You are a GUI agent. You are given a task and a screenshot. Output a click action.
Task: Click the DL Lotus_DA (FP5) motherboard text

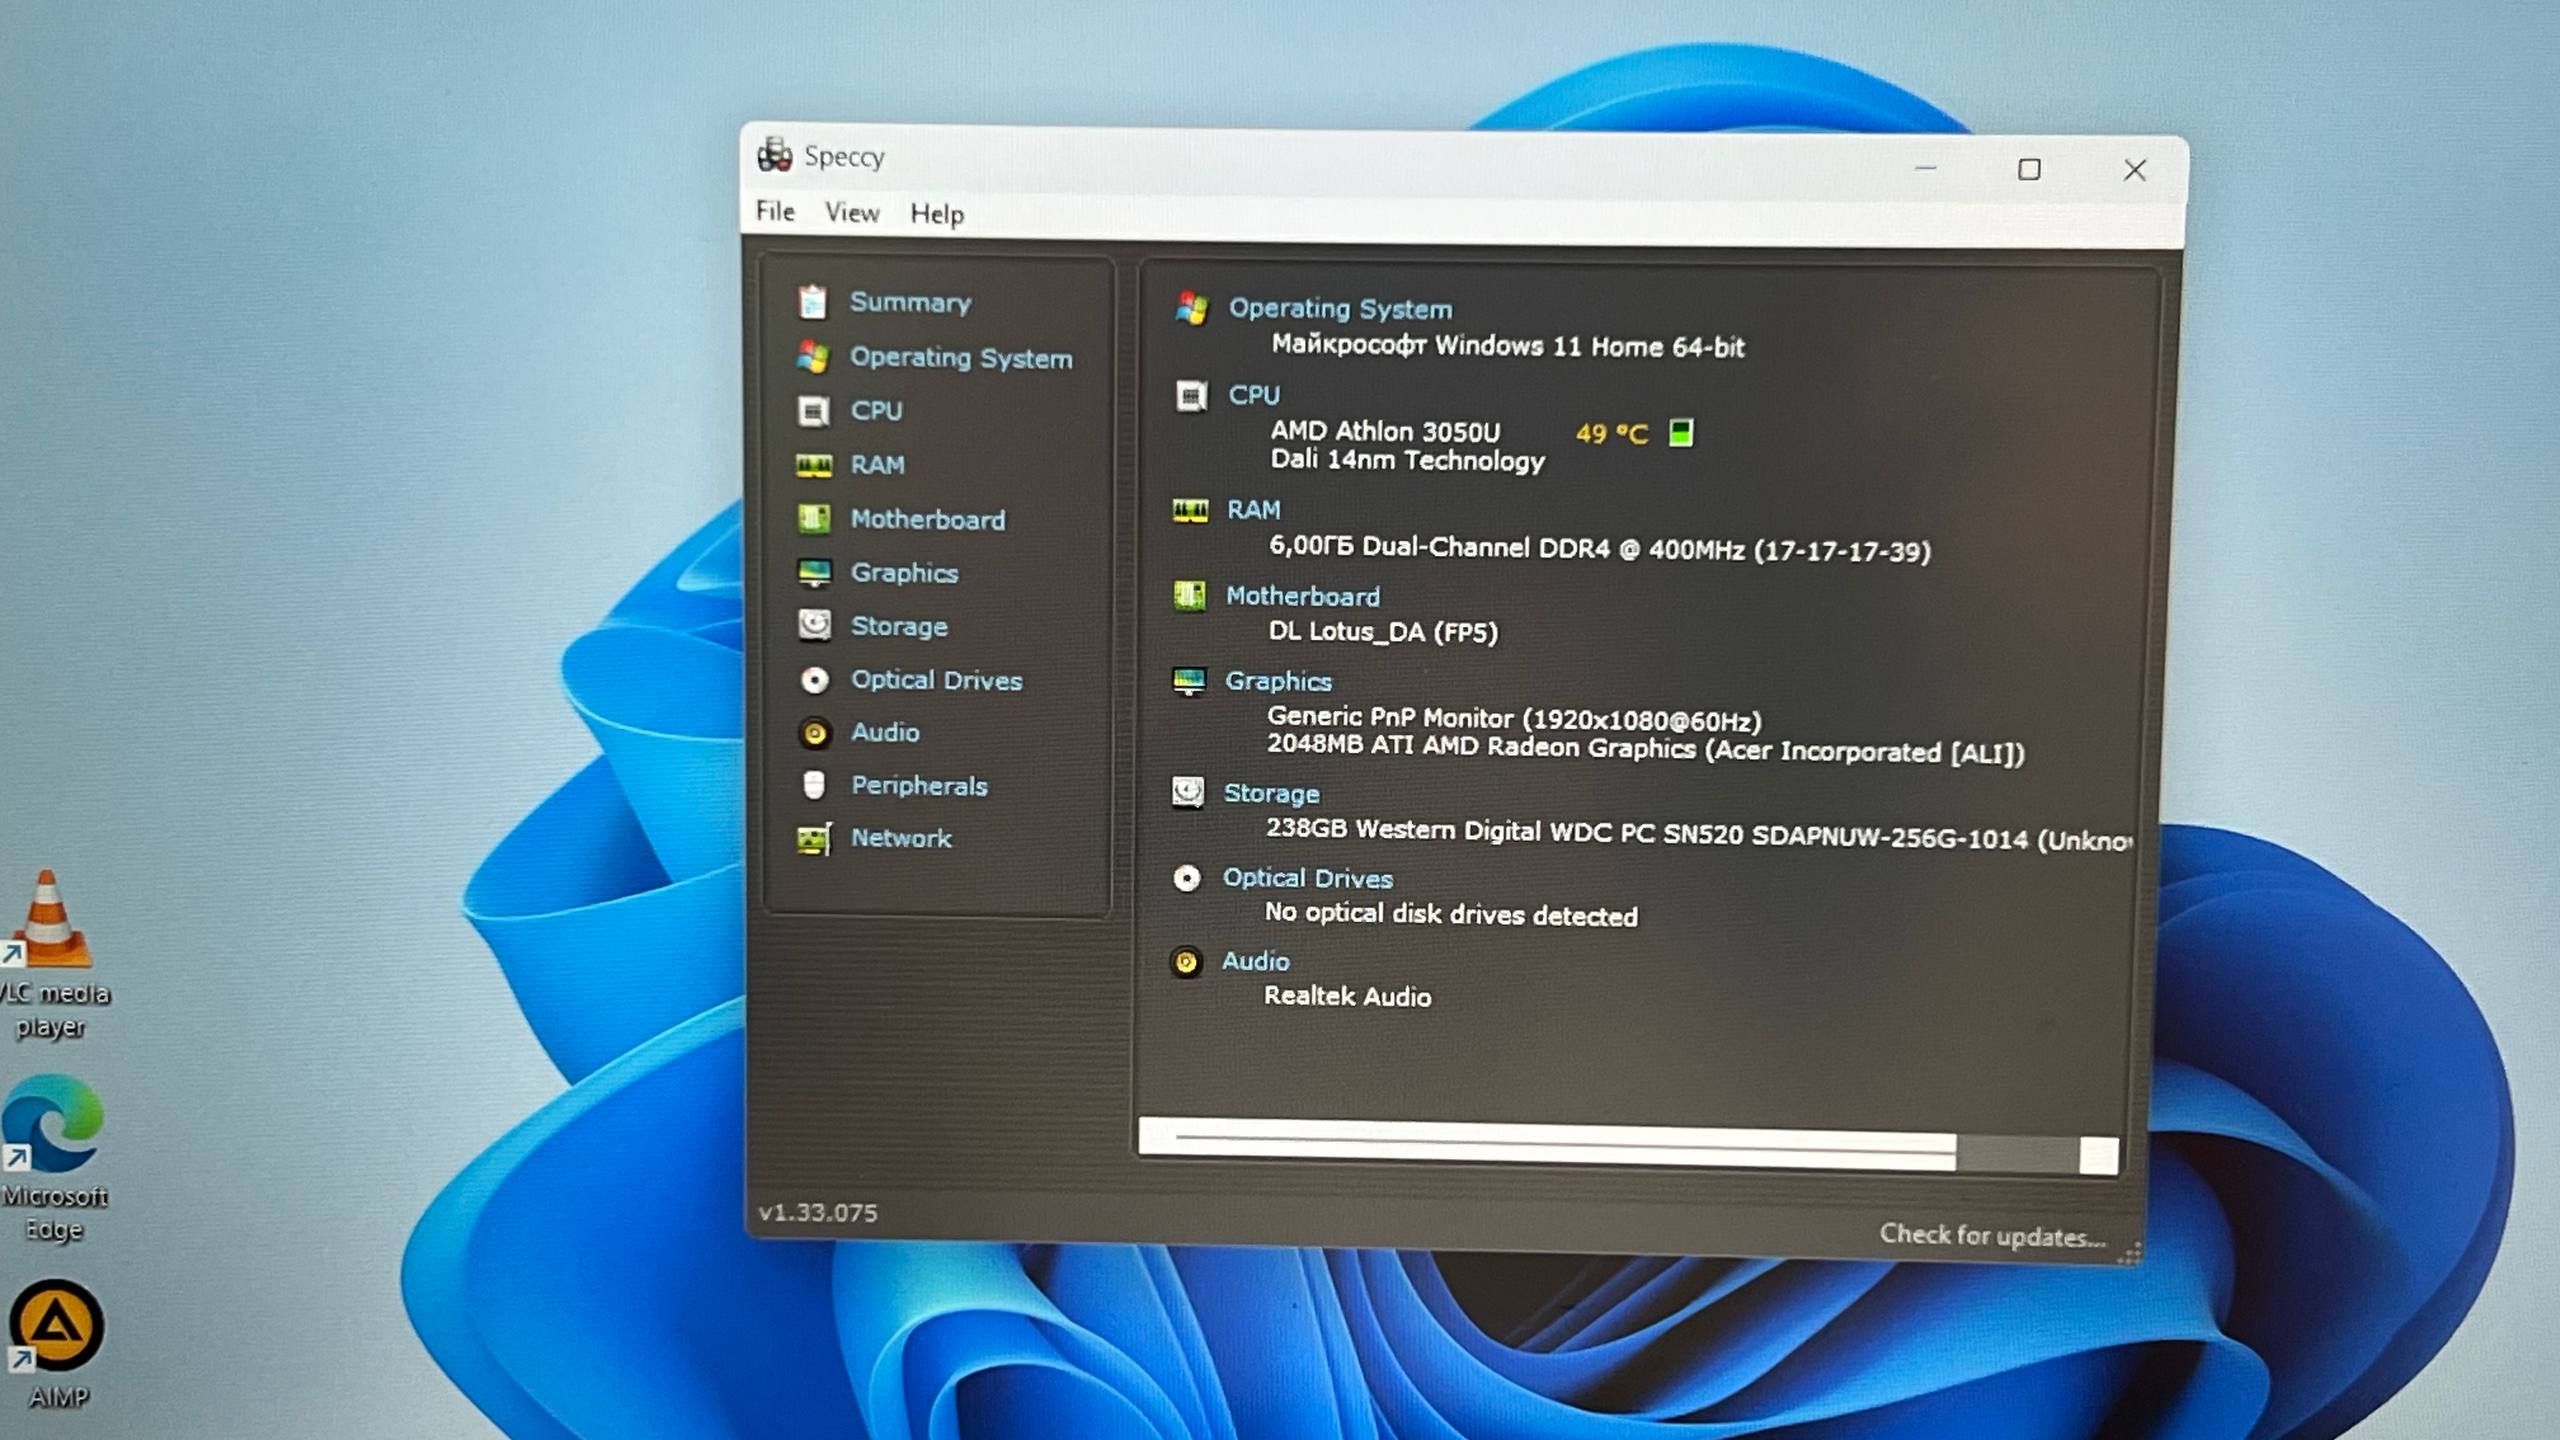click(1383, 632)
